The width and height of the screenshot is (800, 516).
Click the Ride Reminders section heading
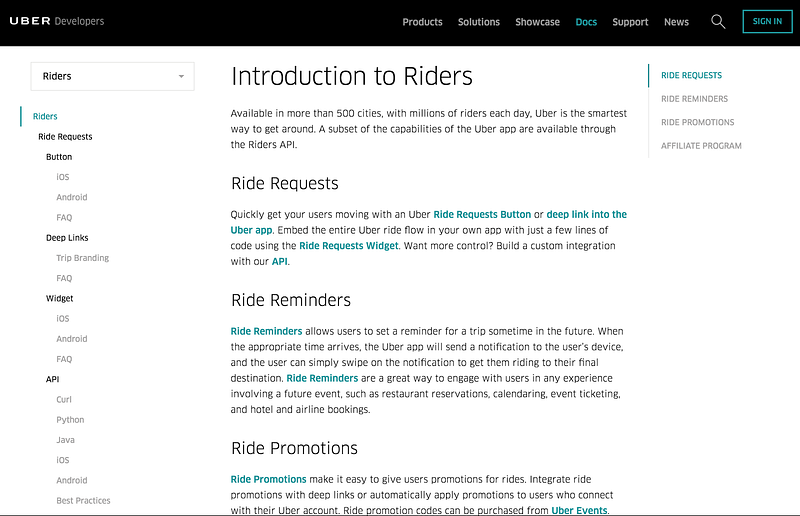pos(291,300)
